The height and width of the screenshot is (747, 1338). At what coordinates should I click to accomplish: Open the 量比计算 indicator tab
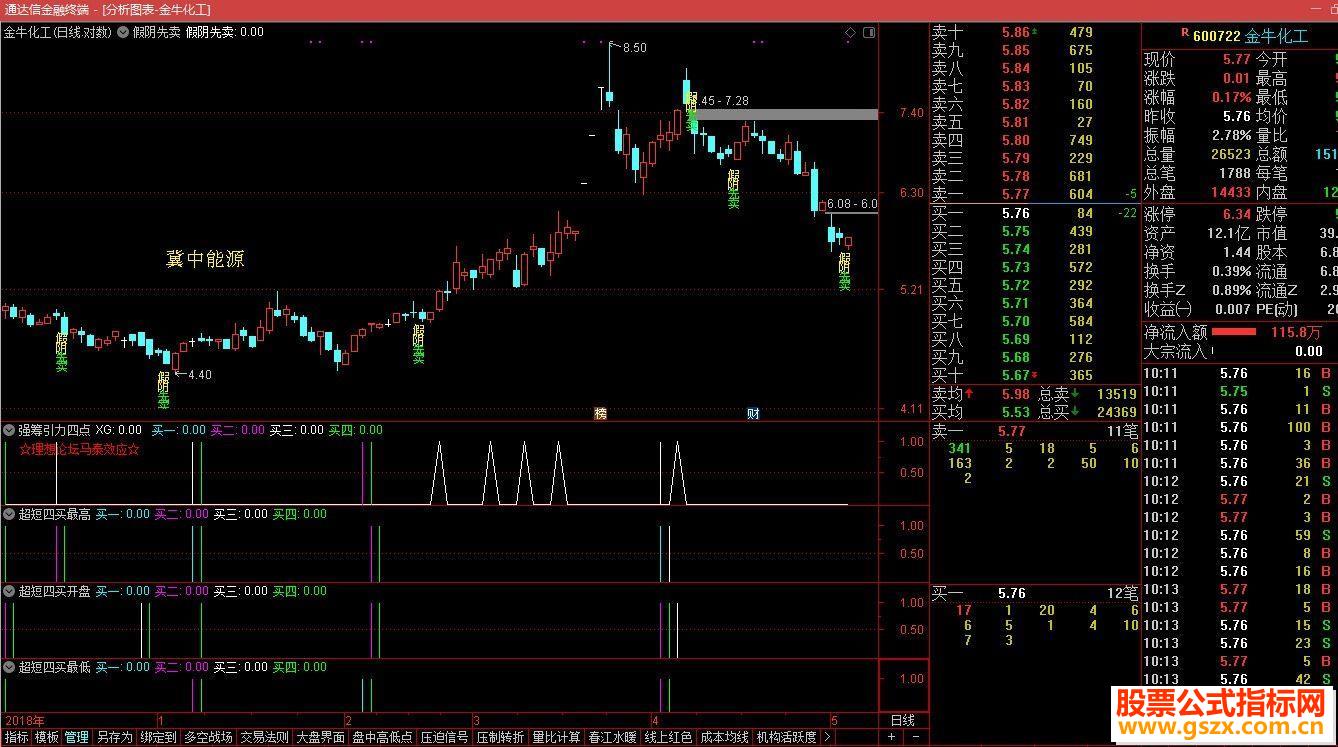coord(556,738)
